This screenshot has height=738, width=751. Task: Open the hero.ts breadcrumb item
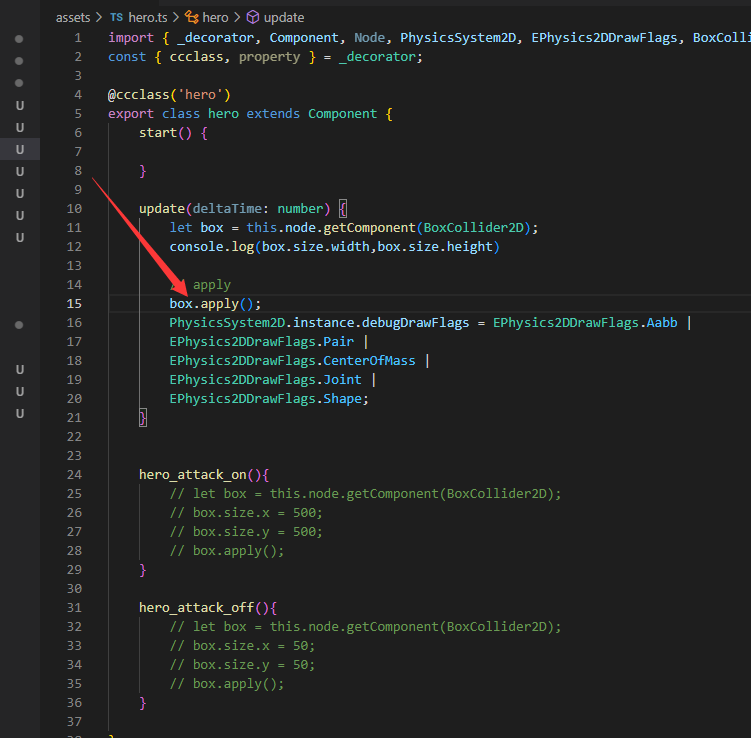pos(148,18)
